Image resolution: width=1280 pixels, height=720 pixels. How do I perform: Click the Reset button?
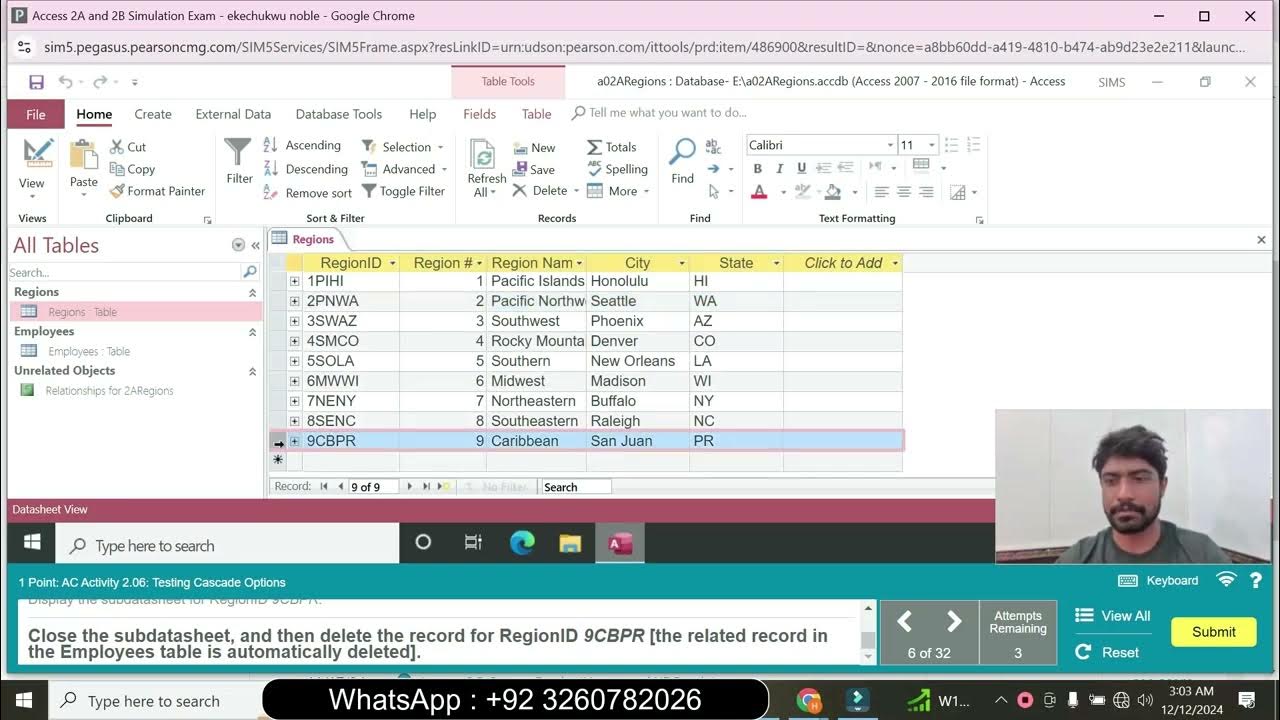1107,652
